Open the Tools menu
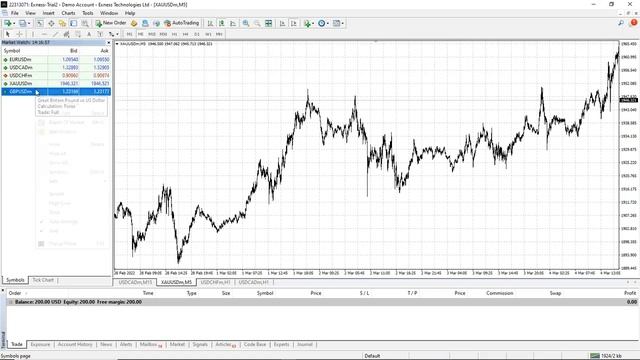Screen dimensions: 640x360 click(88, 13)
